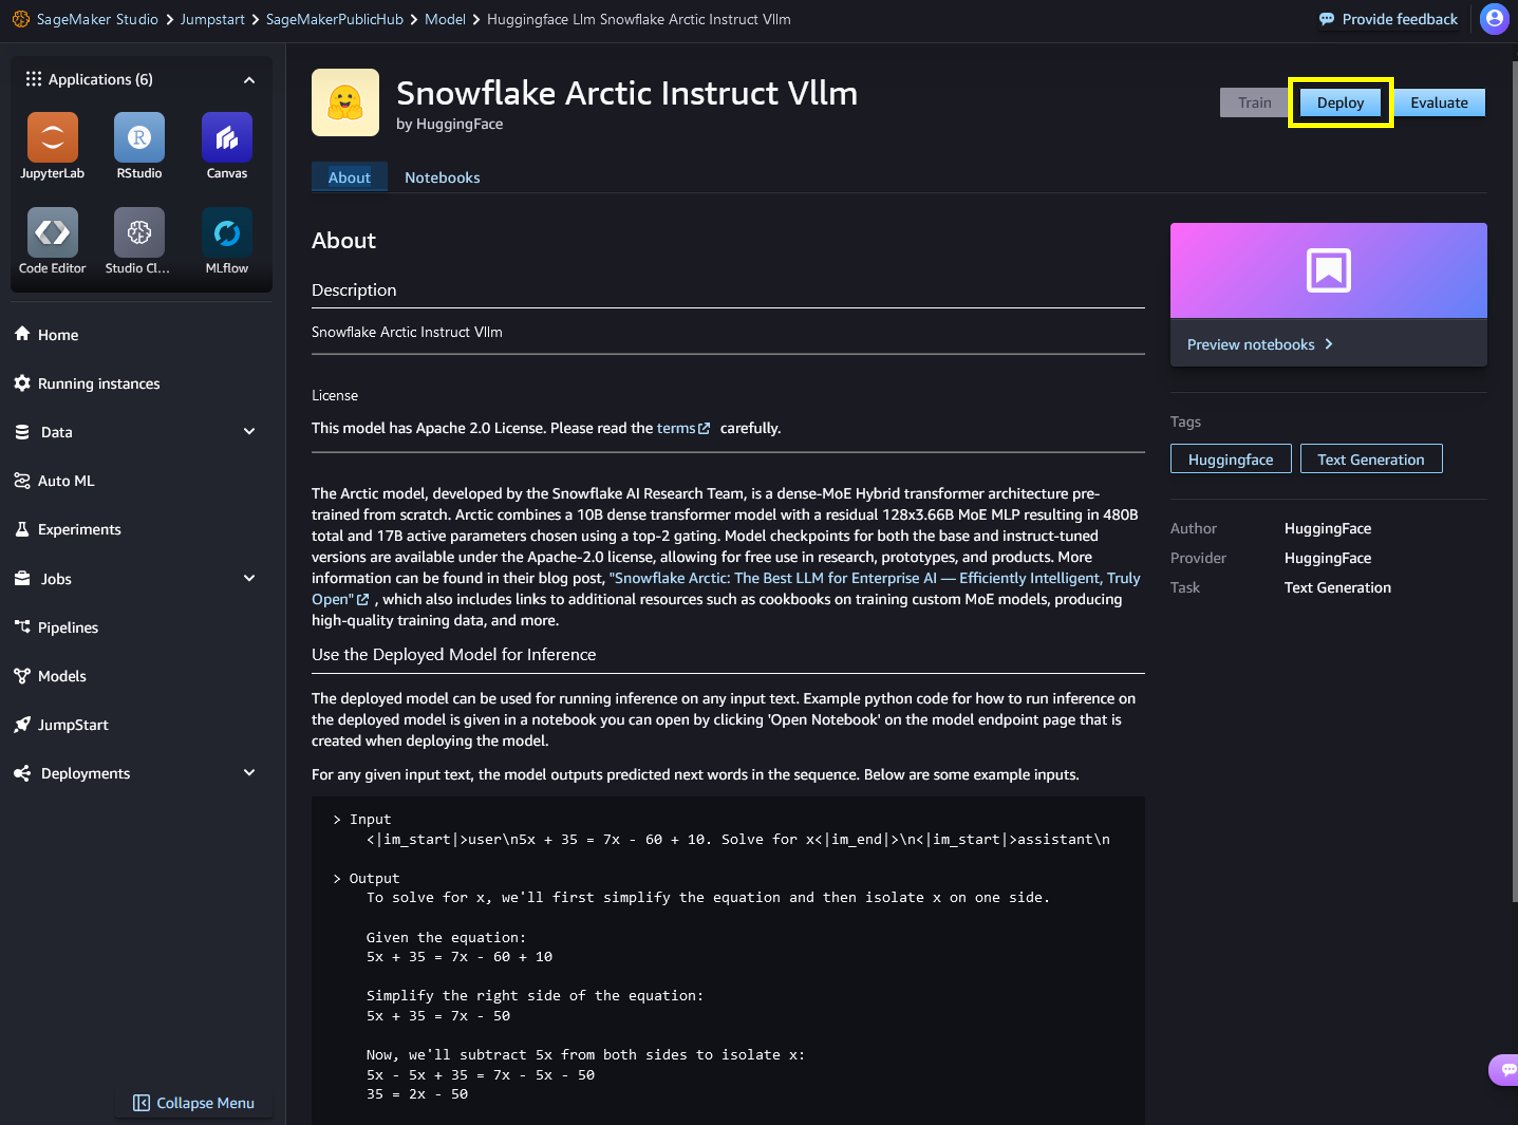Click the Deploy button
This screenshot has height=1125, width=1518.
point(1340,102)
